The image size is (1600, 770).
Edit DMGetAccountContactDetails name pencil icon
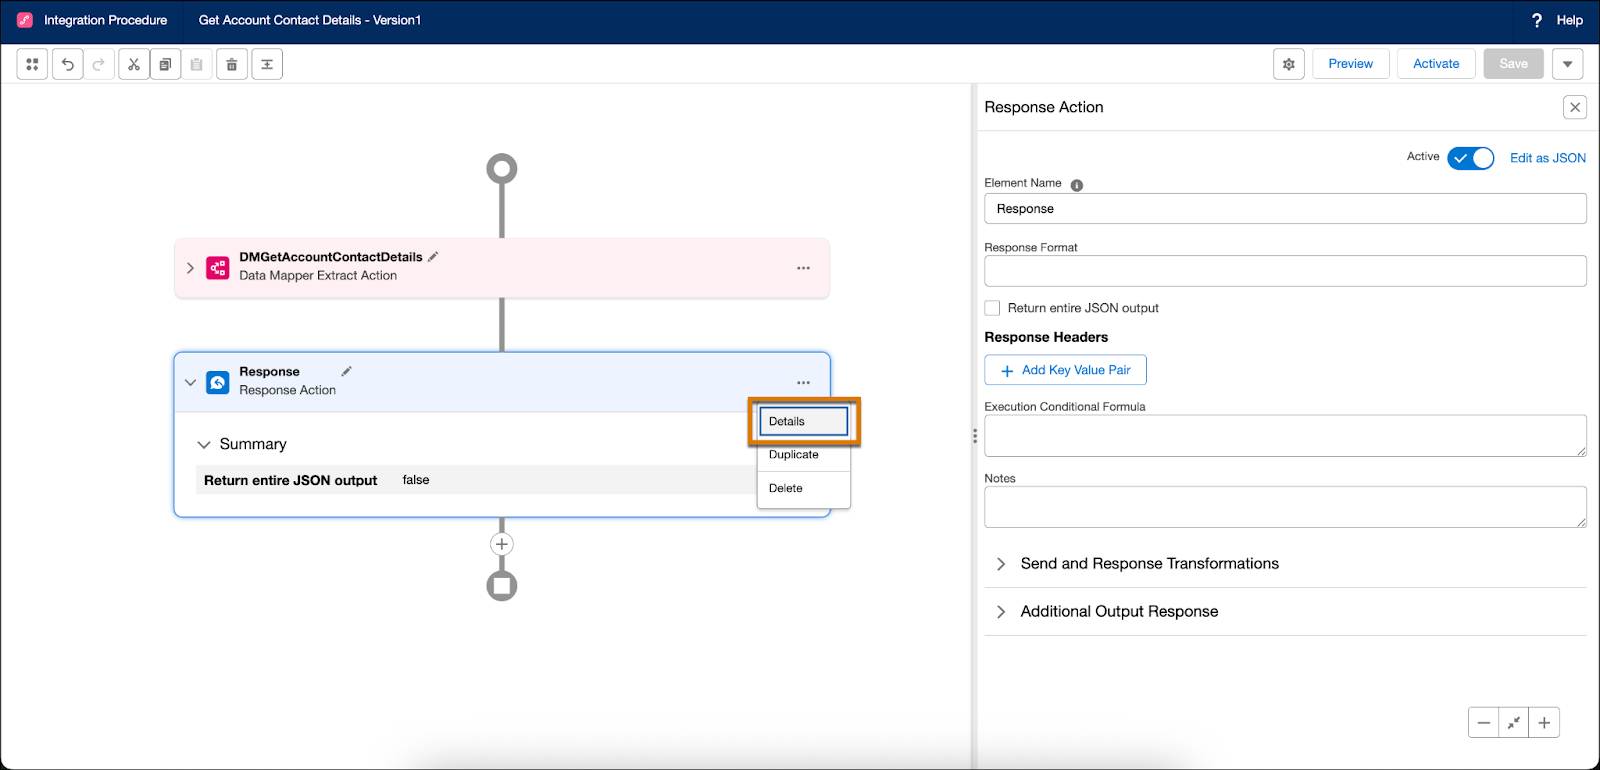click(433, 257)
